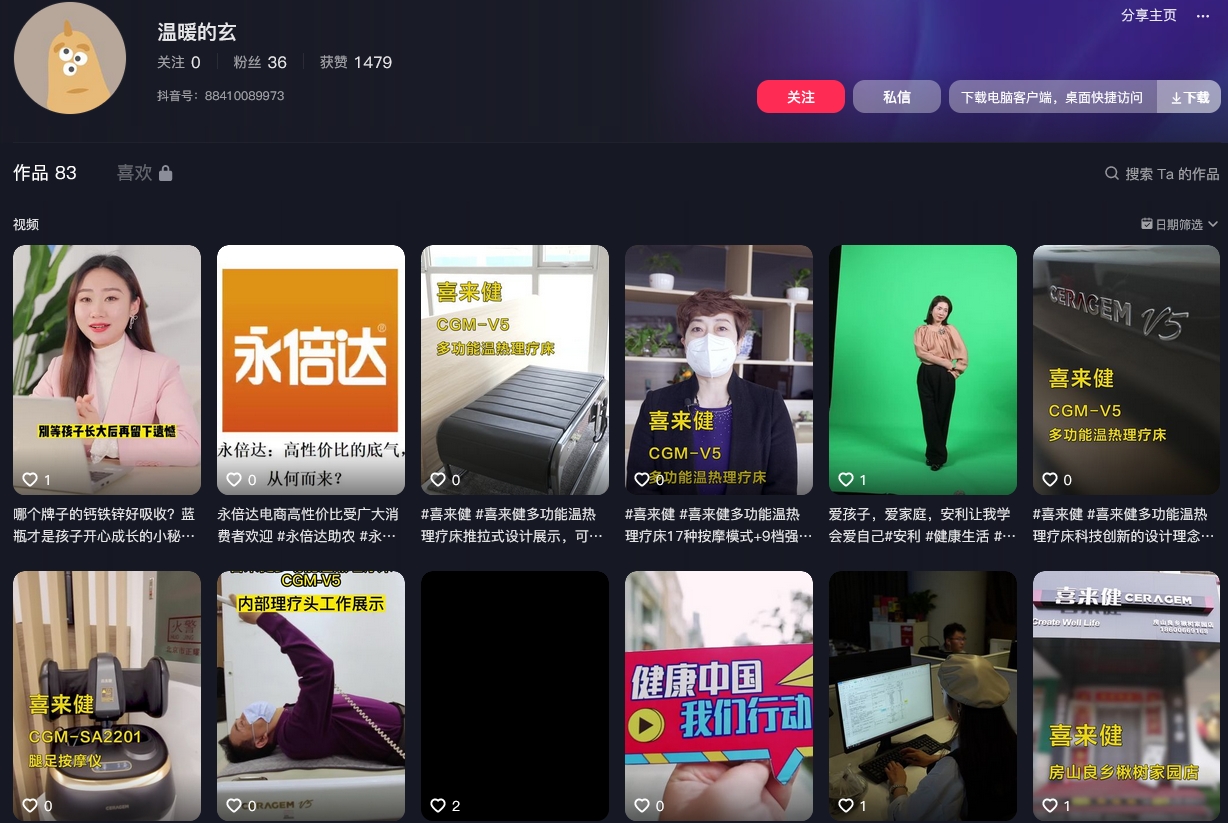Click the 私信 message button
The width and height of the screenshot is (1228, 823).
pos(897,97)
